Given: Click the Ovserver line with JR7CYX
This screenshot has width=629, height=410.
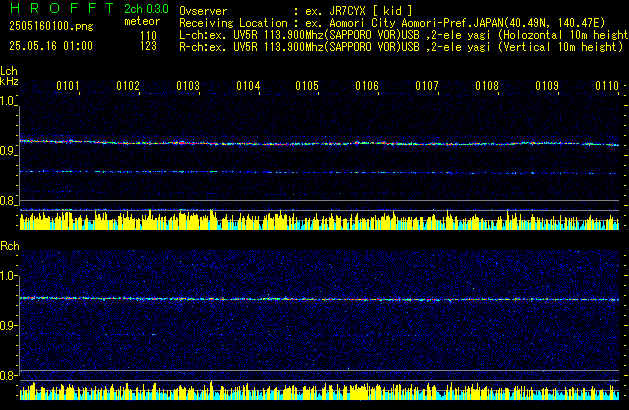Looking at the screenshot, I should (x=296, y=11).
